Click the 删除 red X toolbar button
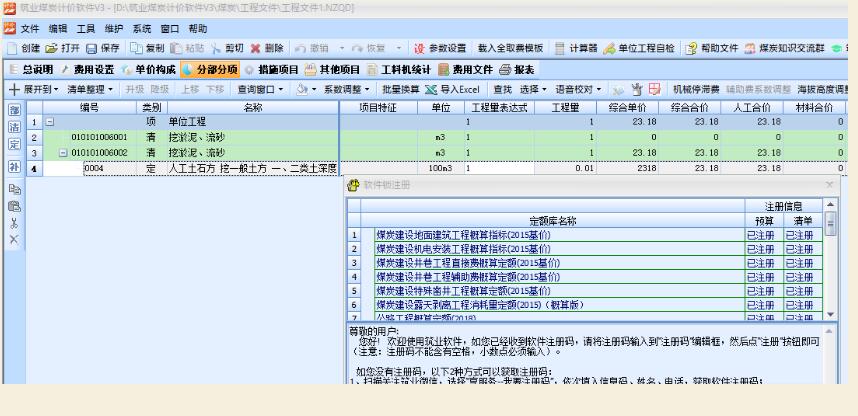Viewport: 858px width, 416px height. point(267,48)
